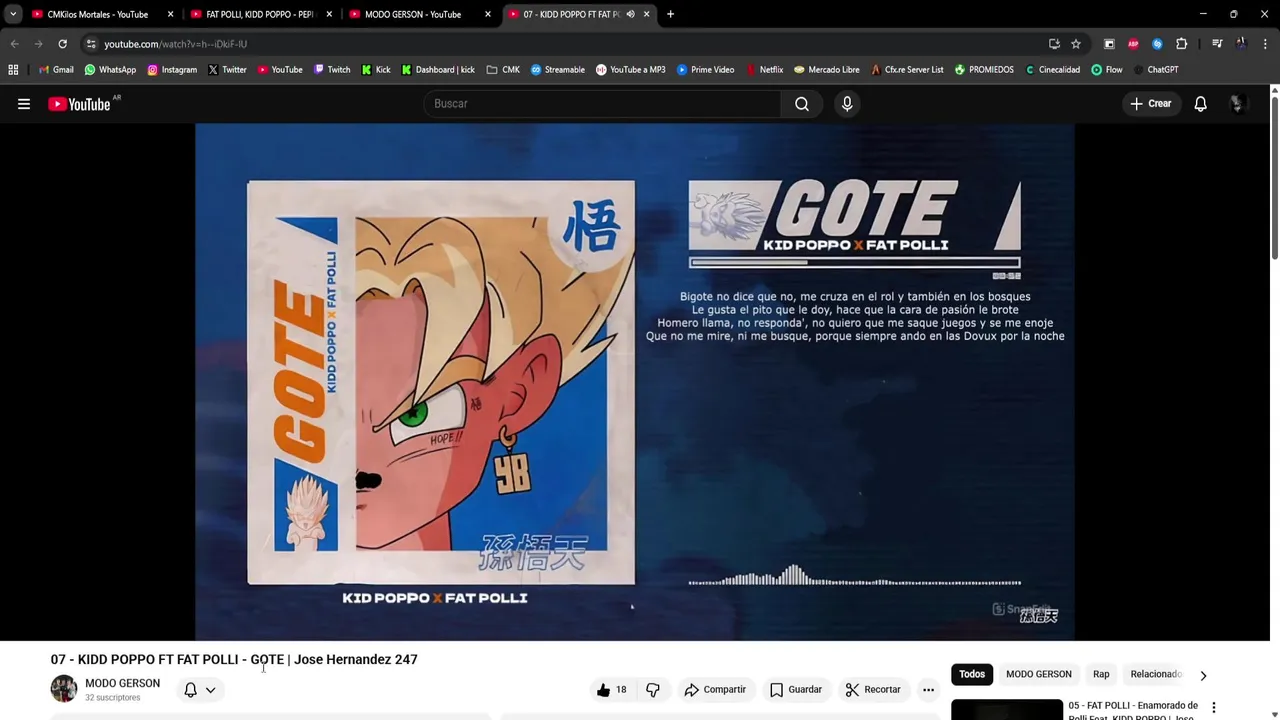The image size is (1280, 720).
Task: Open the MODO GERSON channel avatar
Action: [x=64, y=689]
